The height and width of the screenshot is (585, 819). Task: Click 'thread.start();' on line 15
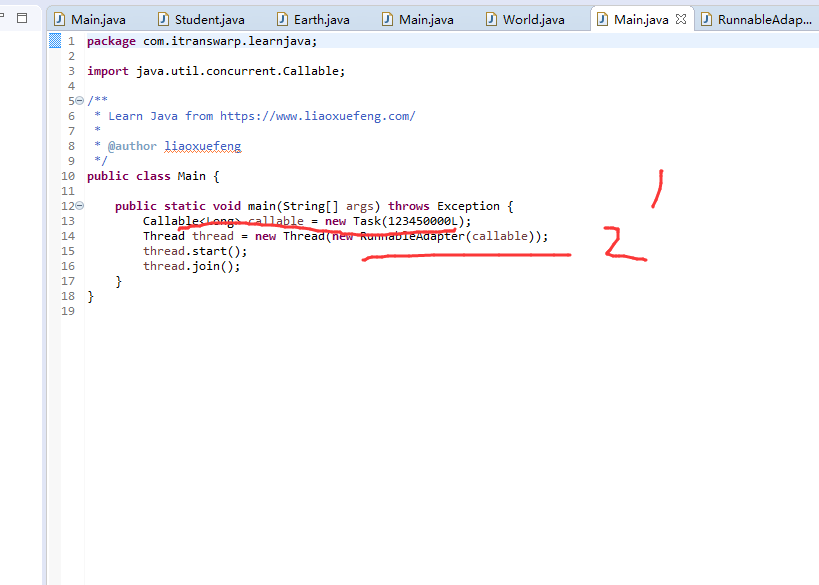tap(195, 251)
